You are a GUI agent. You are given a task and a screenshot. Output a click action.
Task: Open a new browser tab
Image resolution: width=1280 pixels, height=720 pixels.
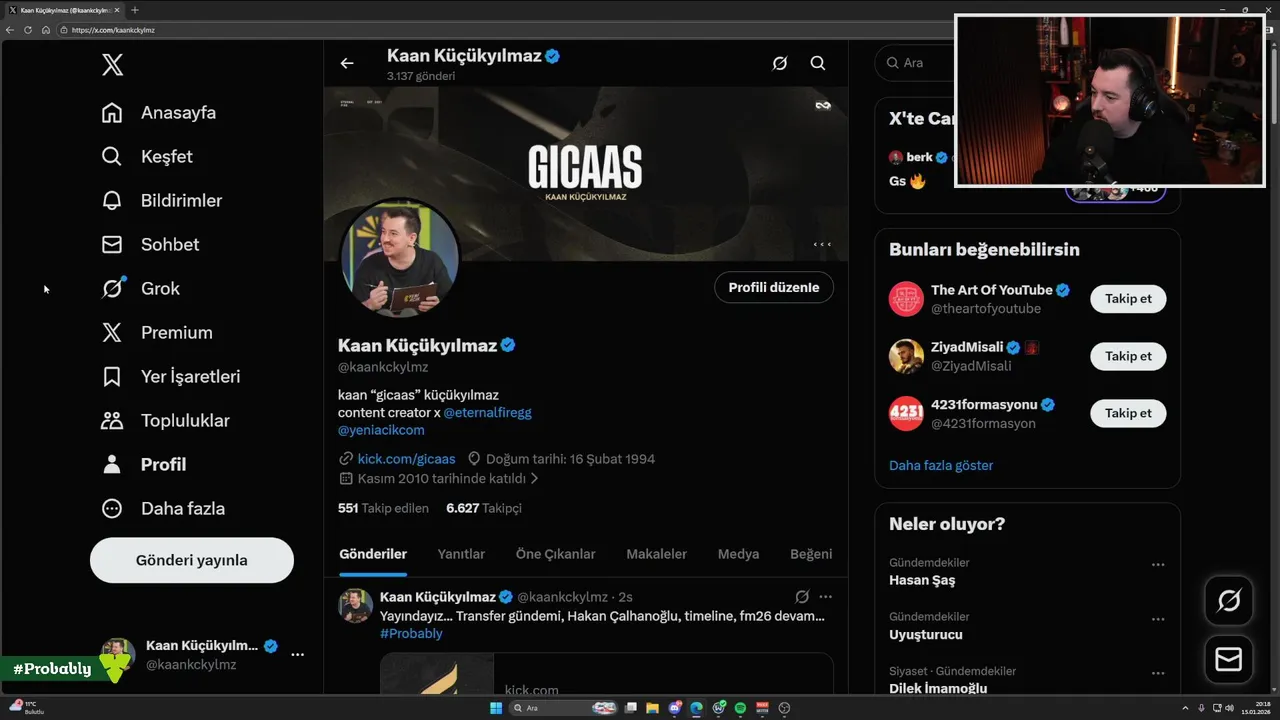pos(135,10)
